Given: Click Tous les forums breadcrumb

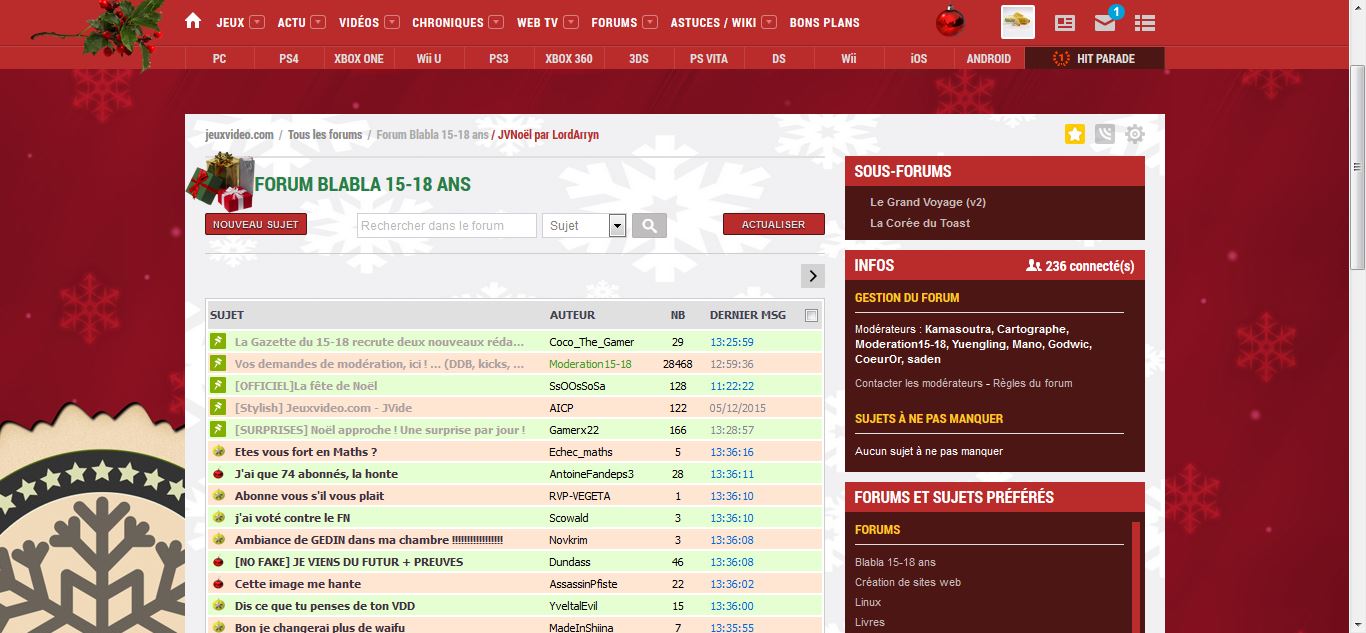Looking at the screenshot, I should pyautogui.click(x=325, y=134).
